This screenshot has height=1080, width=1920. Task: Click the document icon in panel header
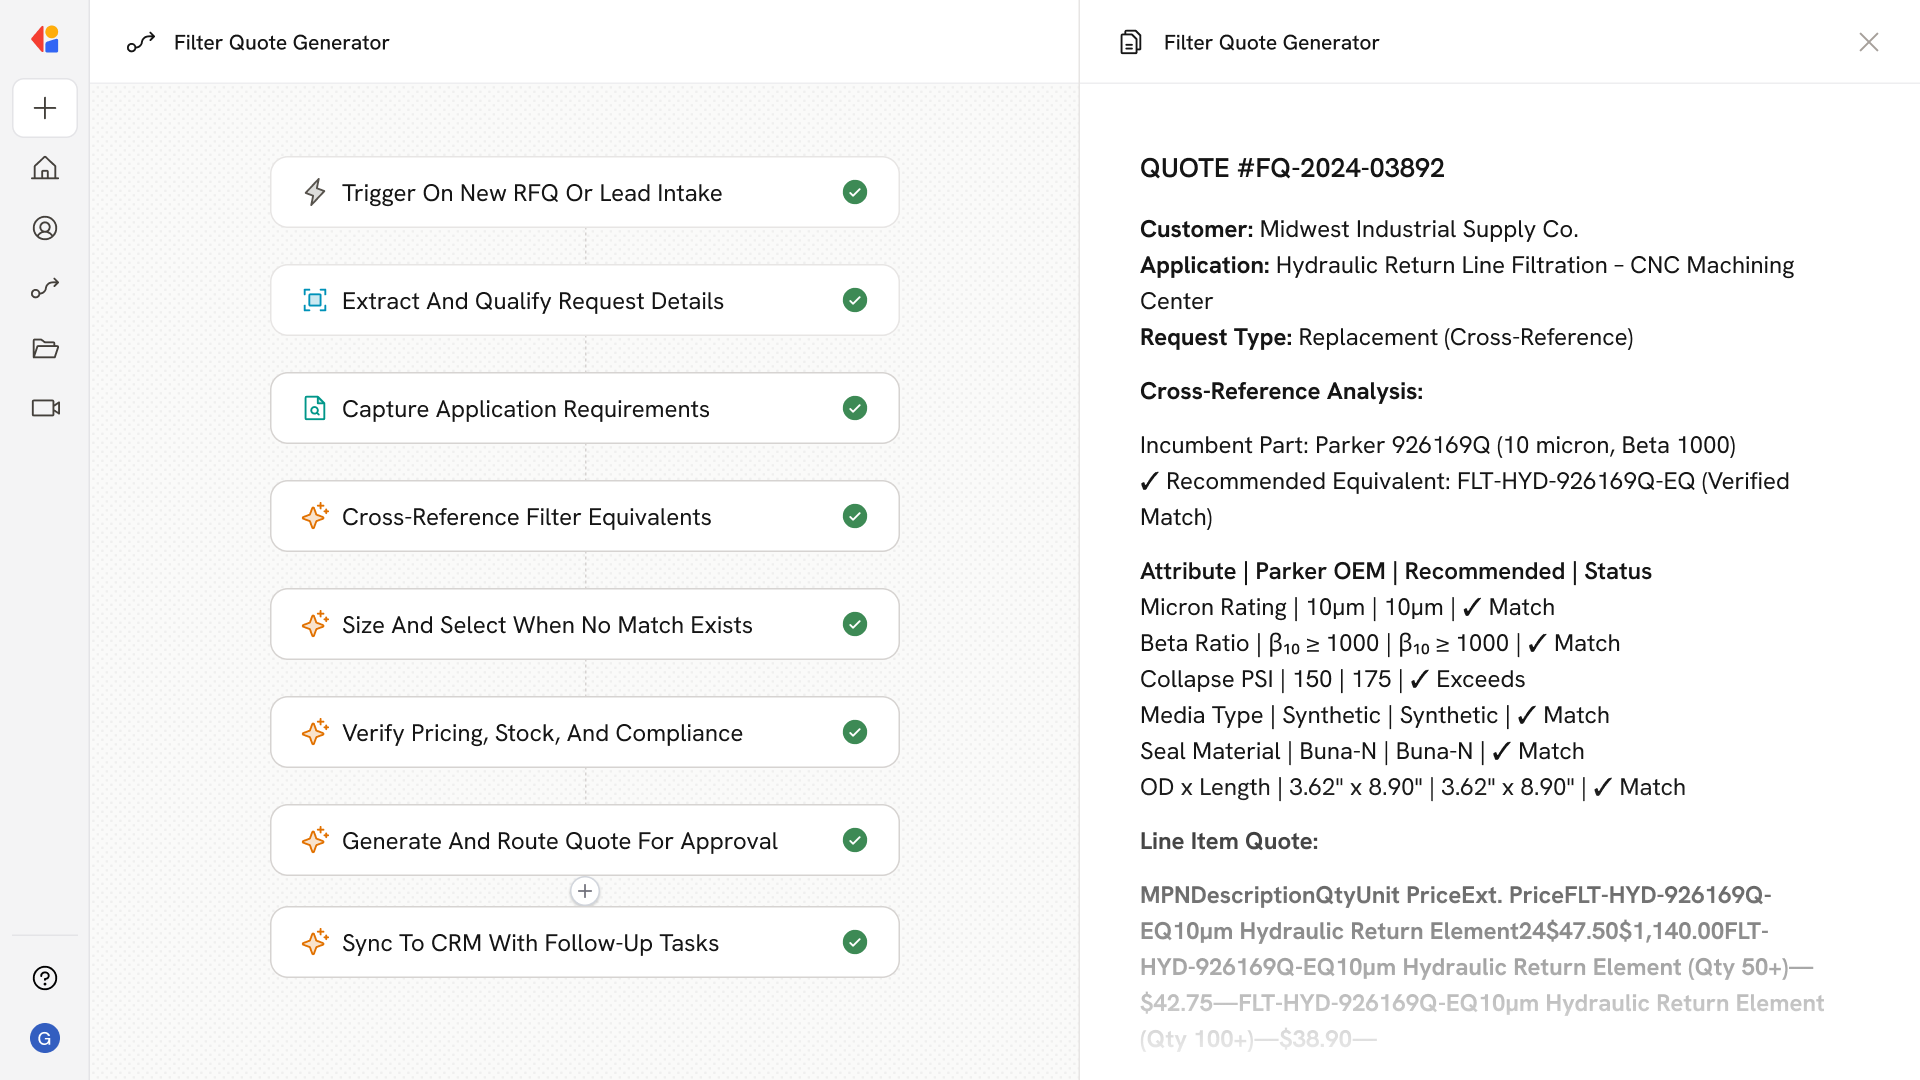(x=1130, y=42)
